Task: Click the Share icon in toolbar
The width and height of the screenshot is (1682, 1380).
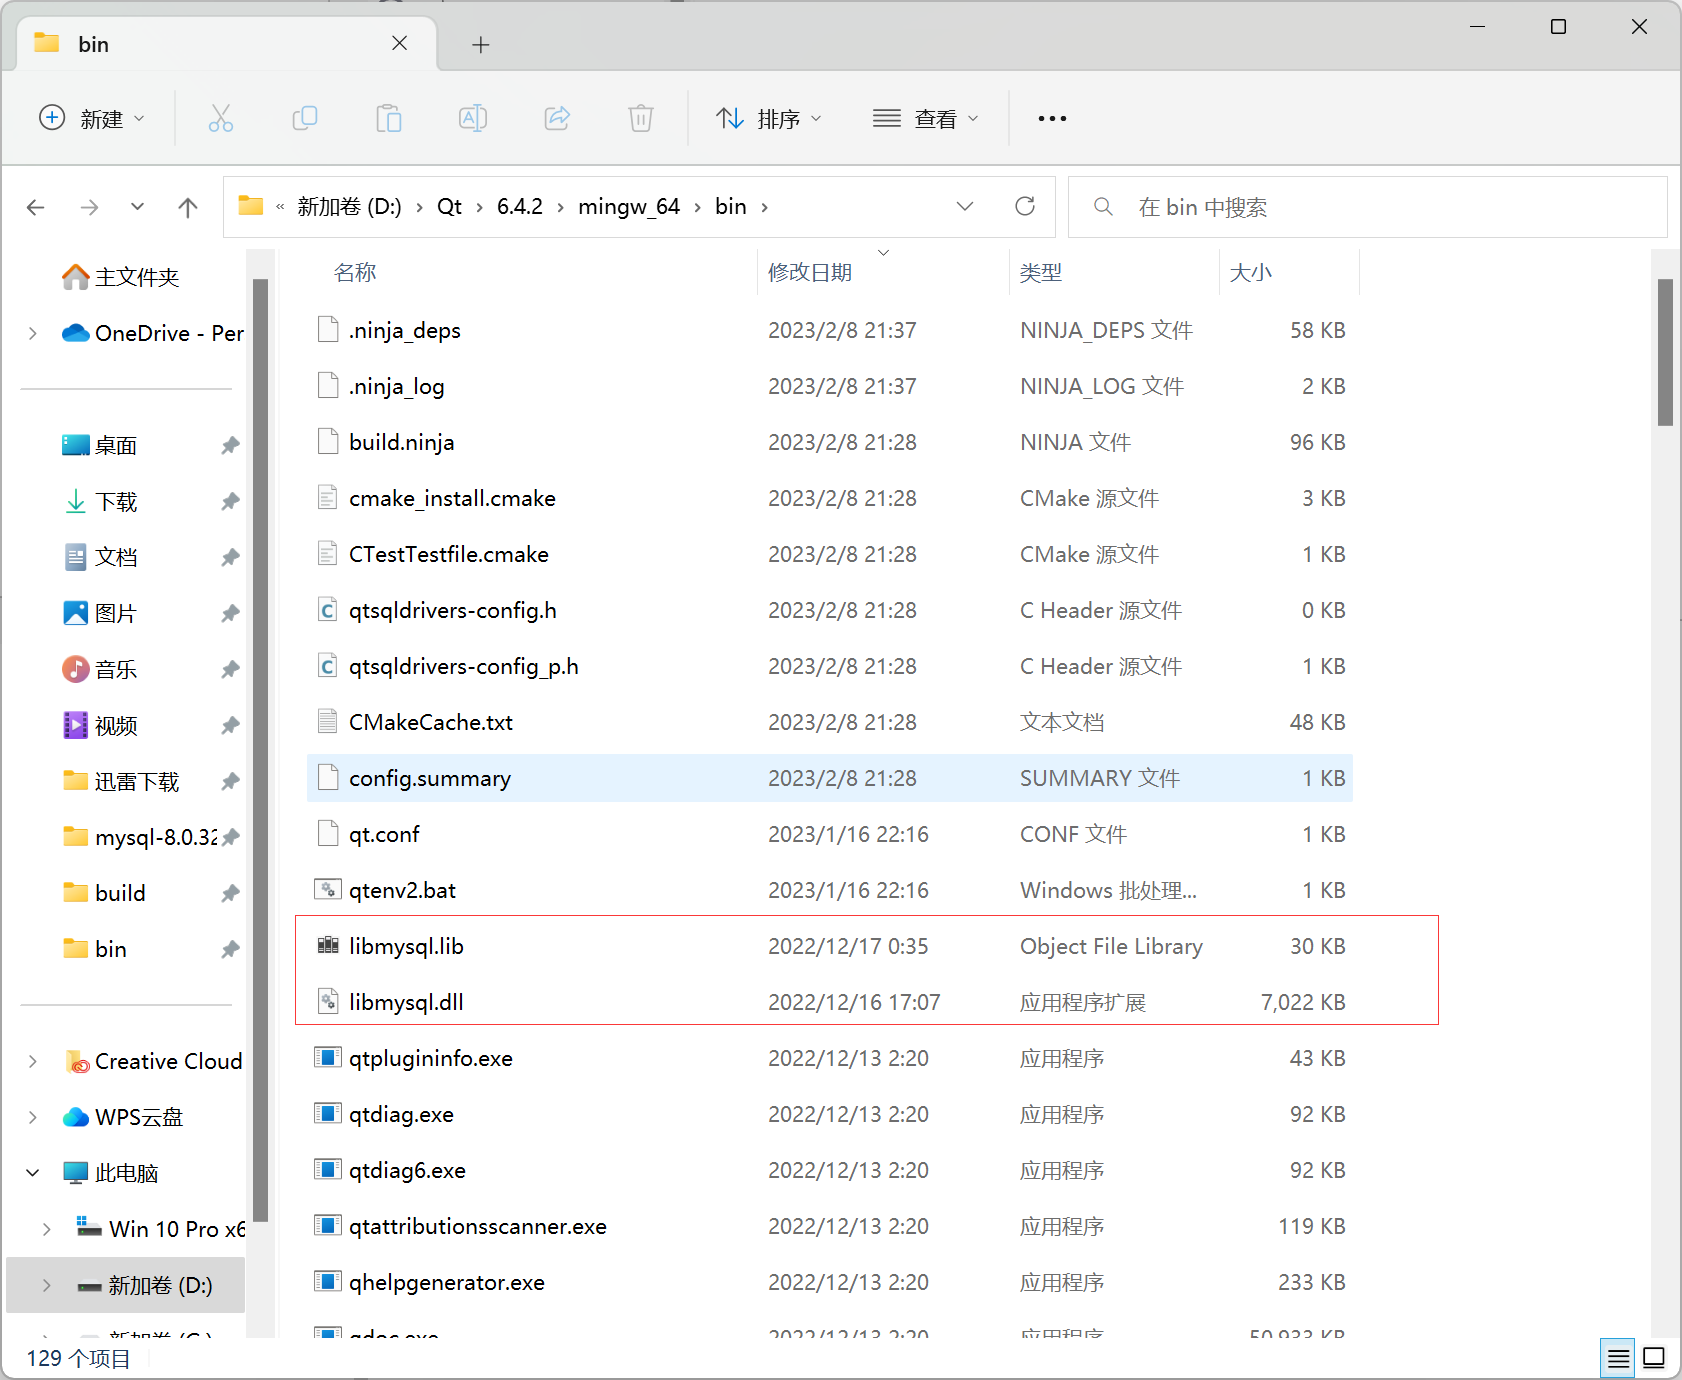Action: (x=557, y=118)
